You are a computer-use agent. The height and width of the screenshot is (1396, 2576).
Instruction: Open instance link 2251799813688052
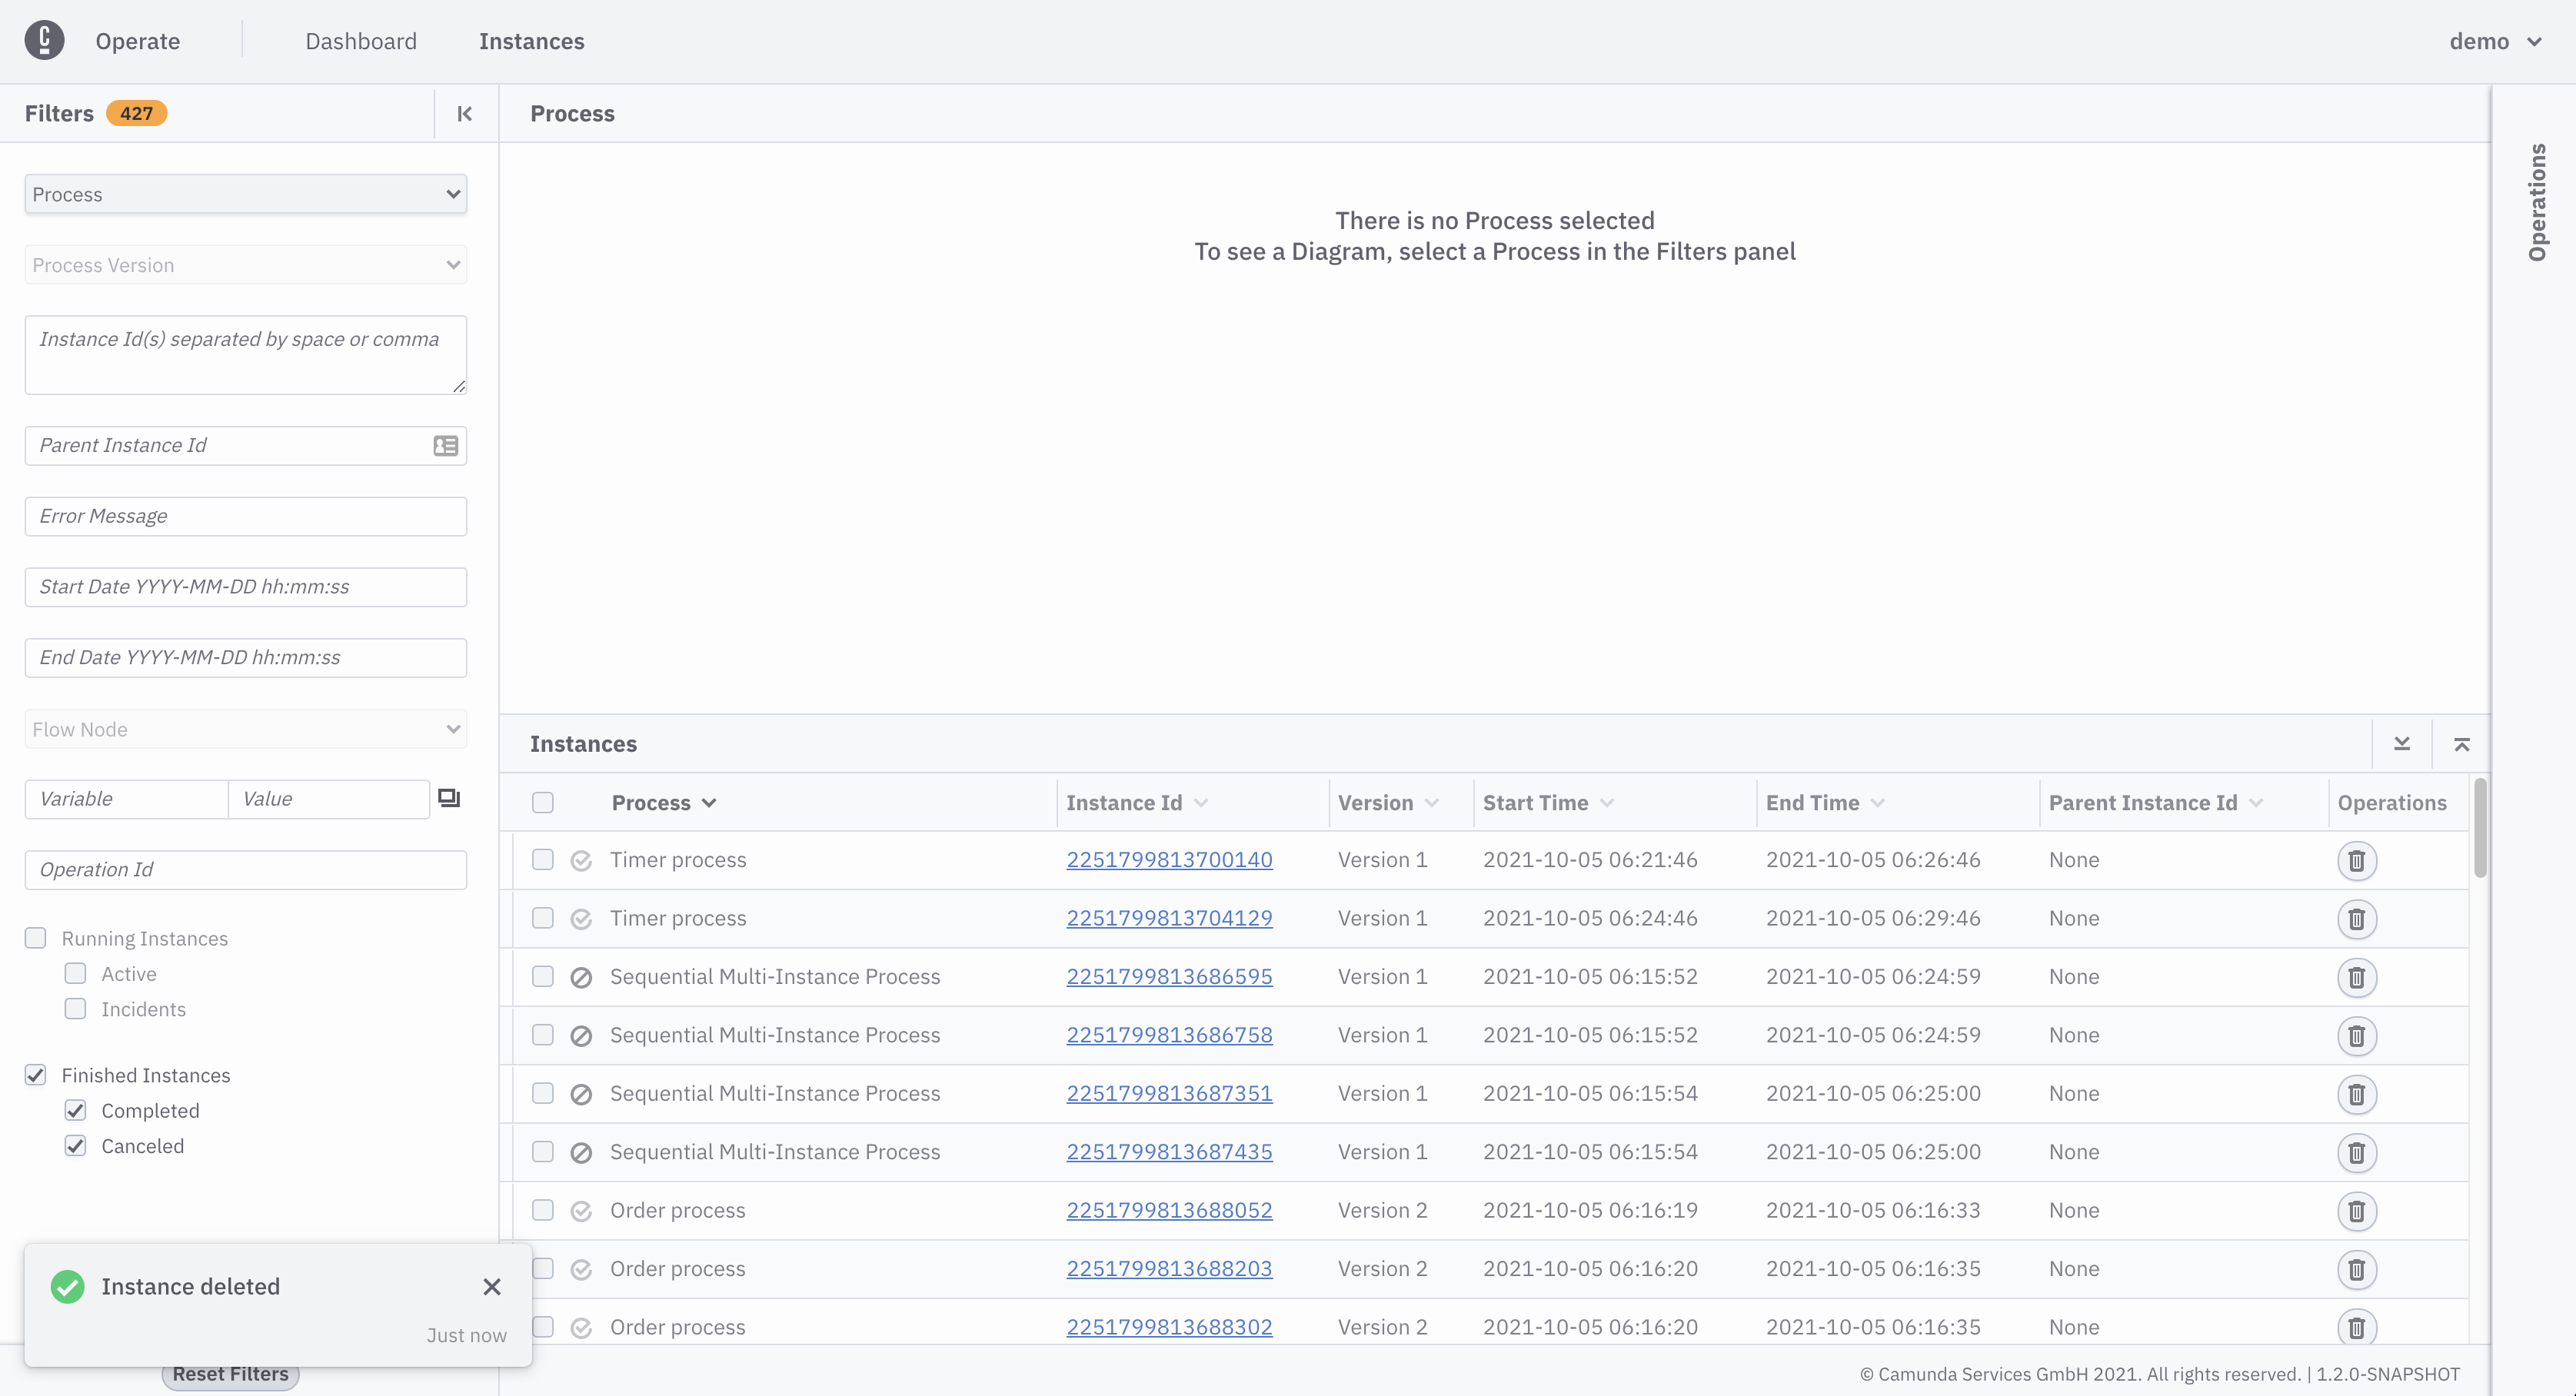pyautogui.click(x=1169, y=1210)
